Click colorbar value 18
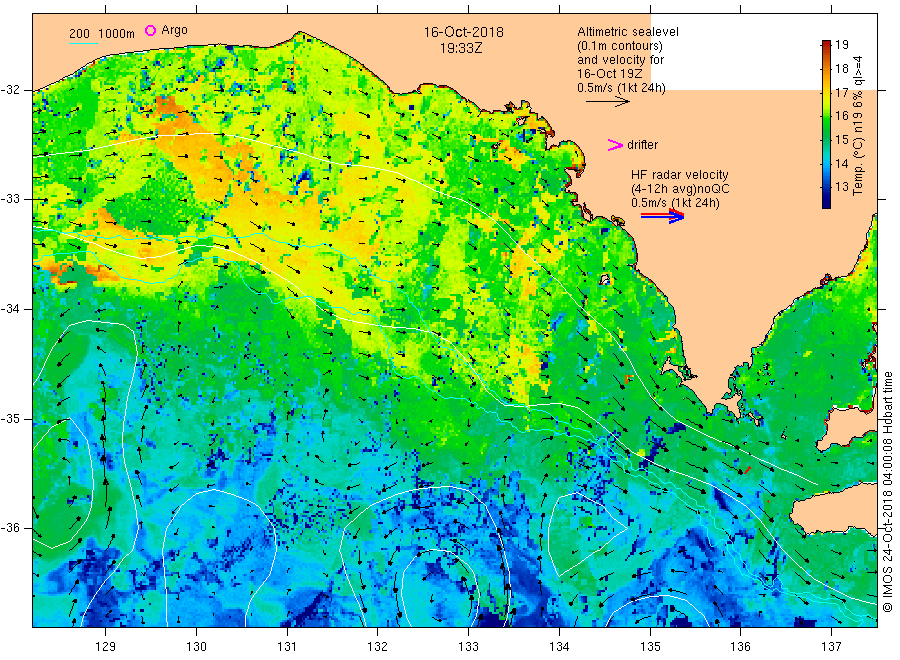The width and height of the screenshot is (900, 660). tap(841, 69)
